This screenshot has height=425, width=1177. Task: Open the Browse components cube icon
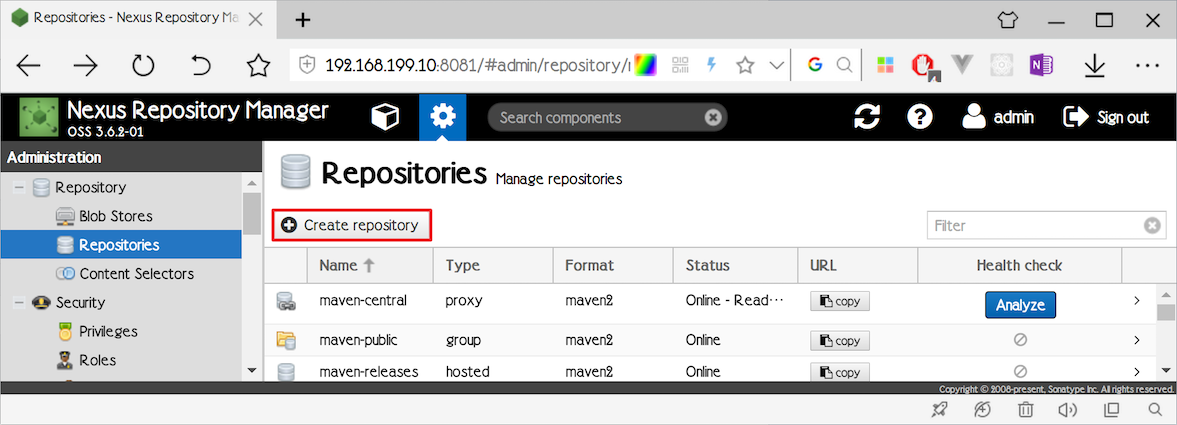[x=386, y=117]
